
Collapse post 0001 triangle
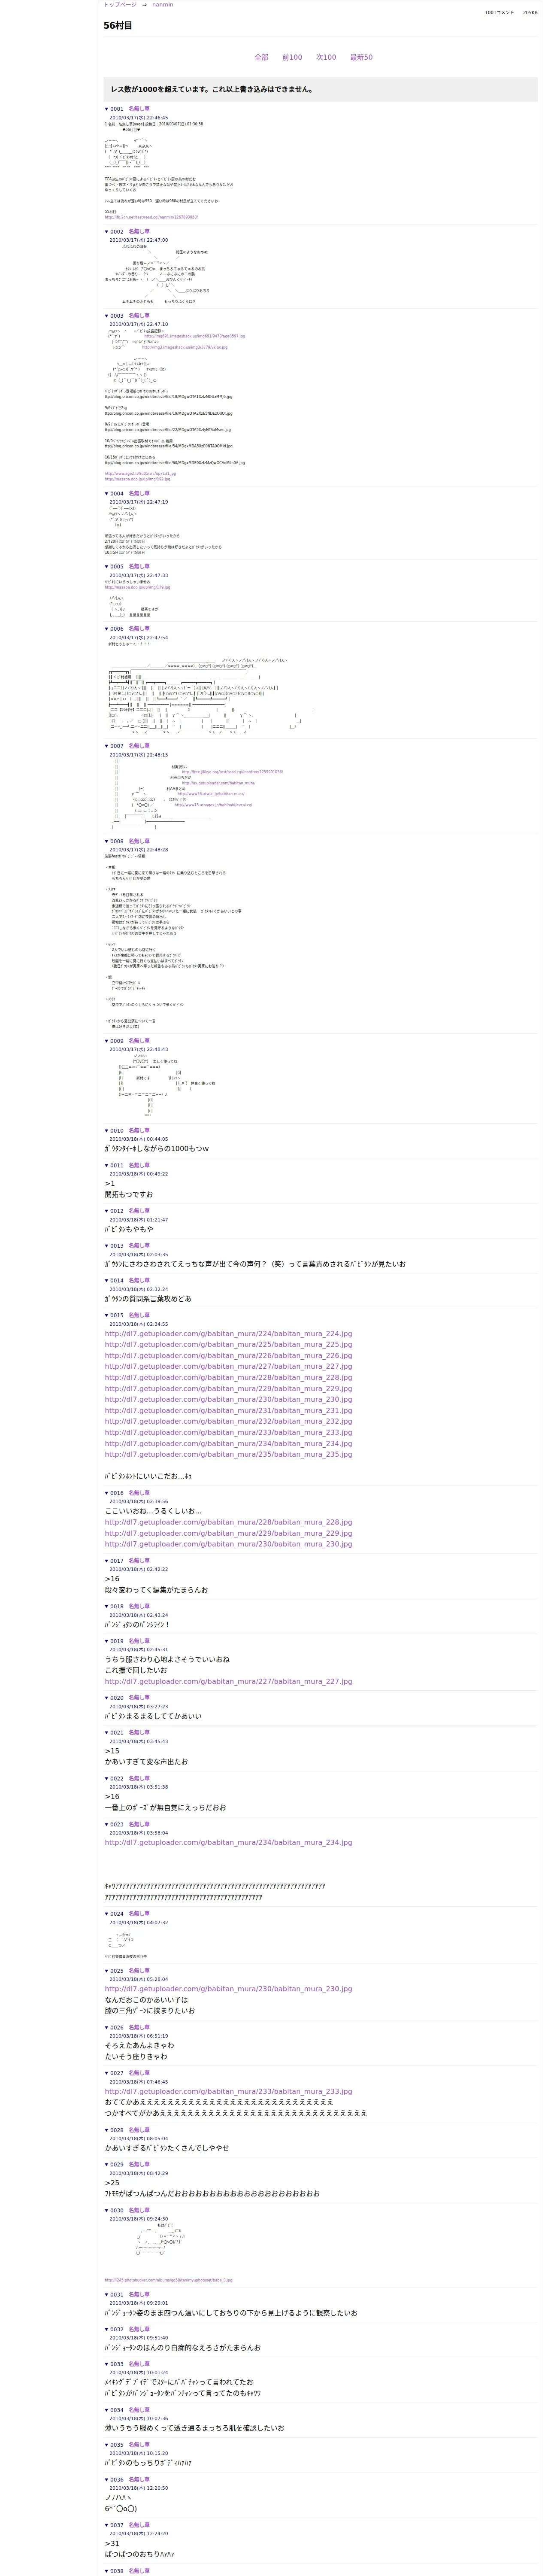(107, 109)
